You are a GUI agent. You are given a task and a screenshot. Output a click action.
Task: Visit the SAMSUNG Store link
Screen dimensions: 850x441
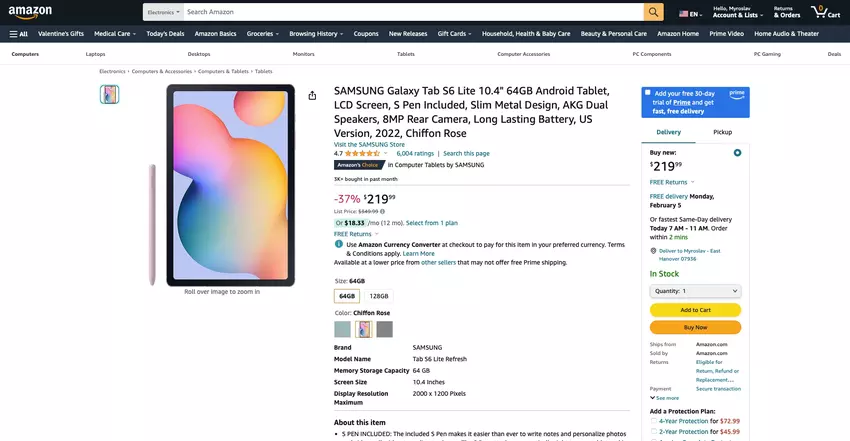[369, 144]
